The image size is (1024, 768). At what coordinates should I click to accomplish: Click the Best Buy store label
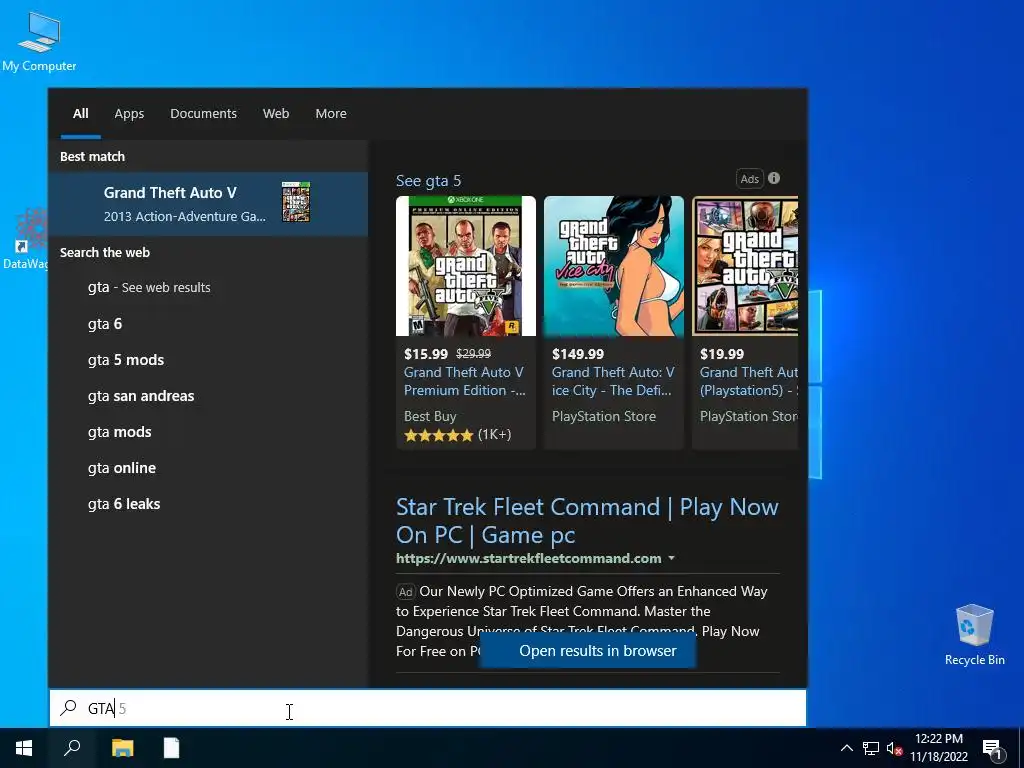tap(430, 416)
